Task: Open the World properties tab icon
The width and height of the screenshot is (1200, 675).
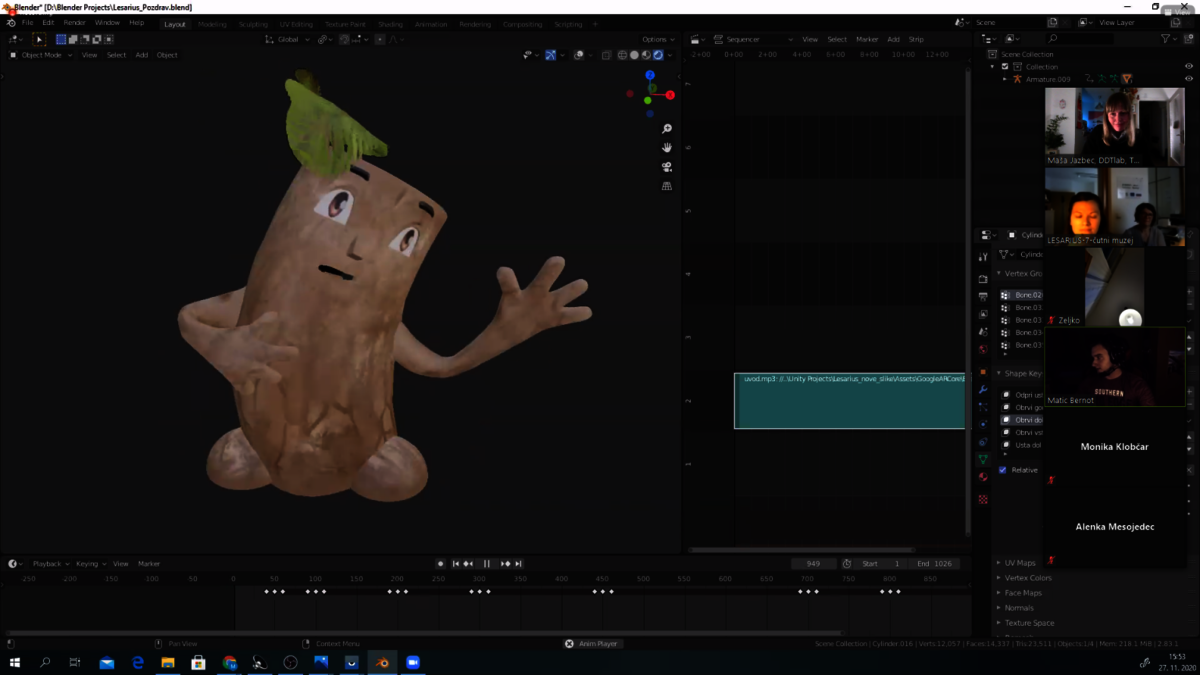Action: [983, 350]
